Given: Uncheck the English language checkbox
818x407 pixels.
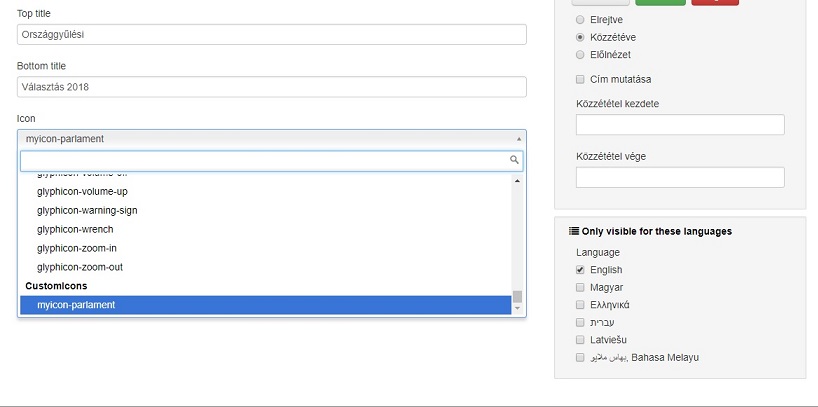Looking at the screenshot, I should [580, 270].
